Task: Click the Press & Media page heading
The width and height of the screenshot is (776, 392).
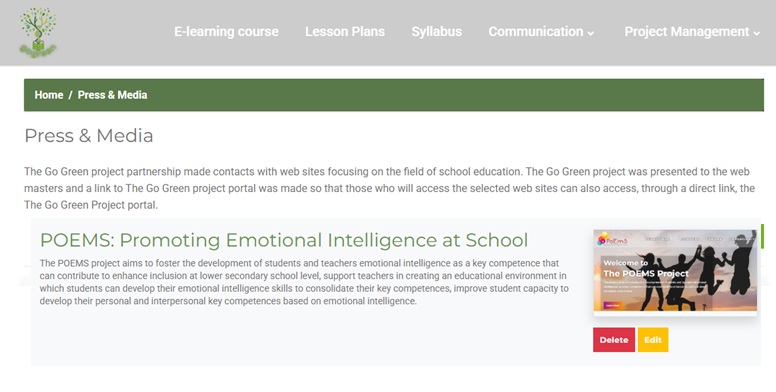Action: click(x=89, y=136)
